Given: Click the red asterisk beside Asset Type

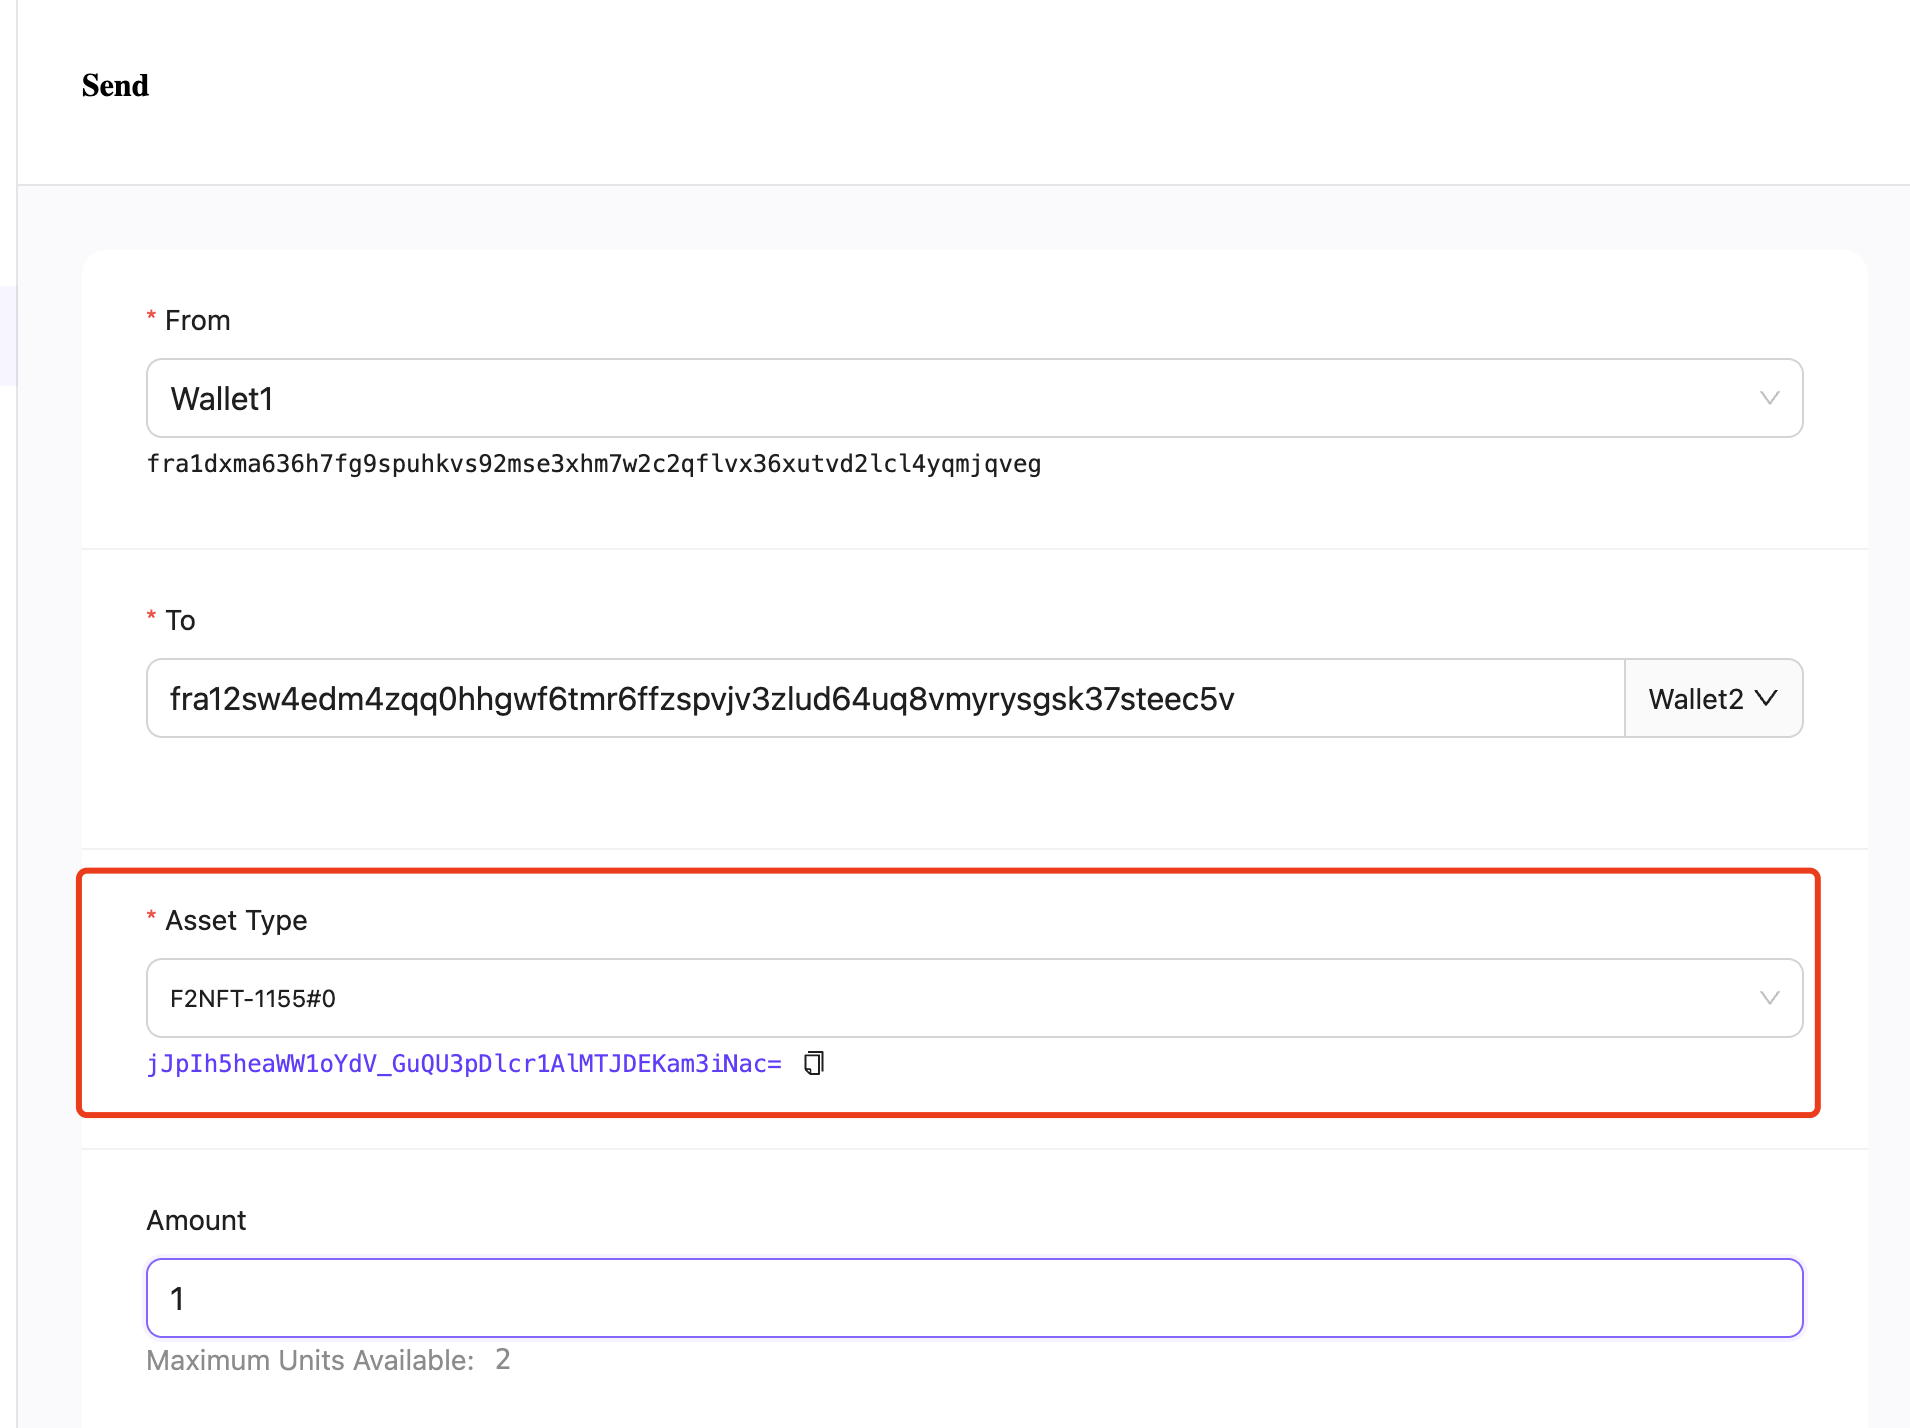Looking at the screenshot, I should (151, 917).
